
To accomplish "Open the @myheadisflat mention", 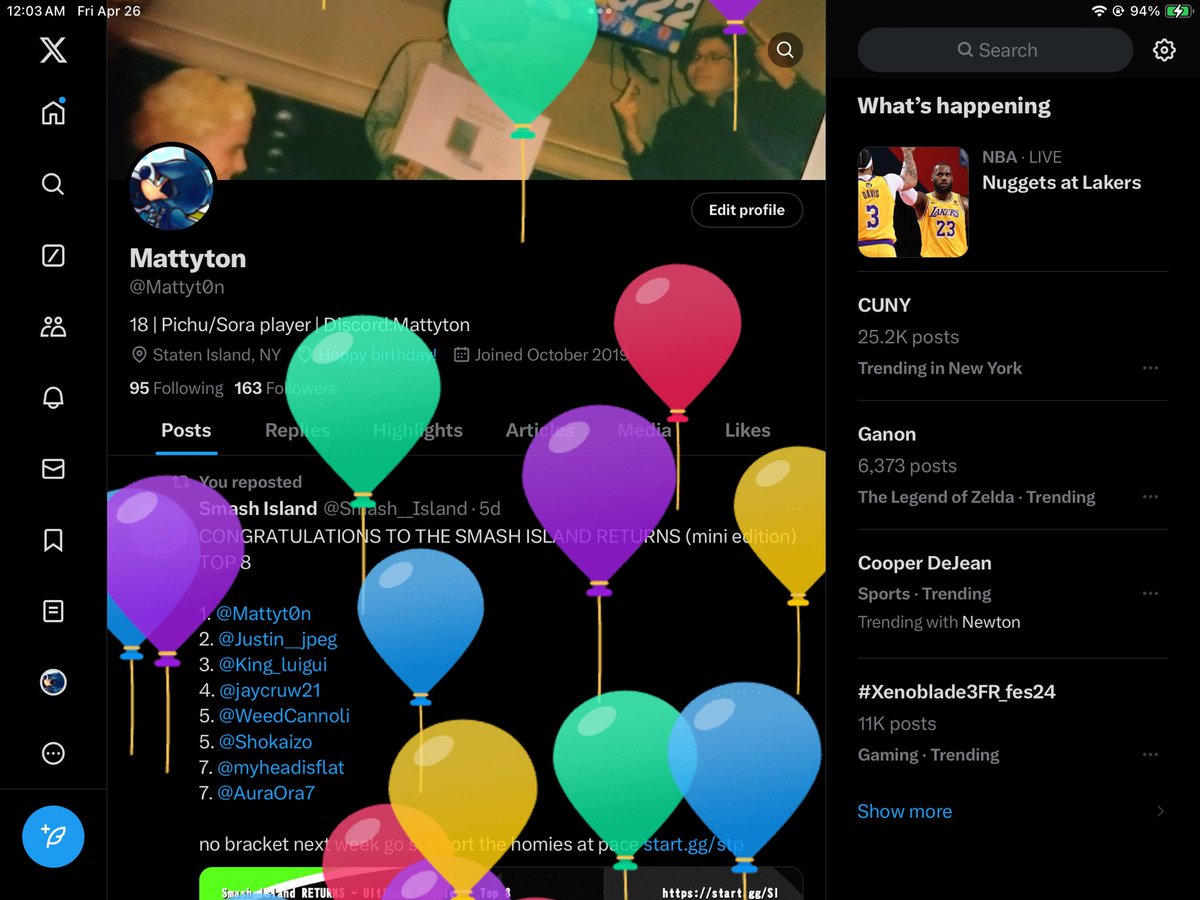I will click(280, 768).
